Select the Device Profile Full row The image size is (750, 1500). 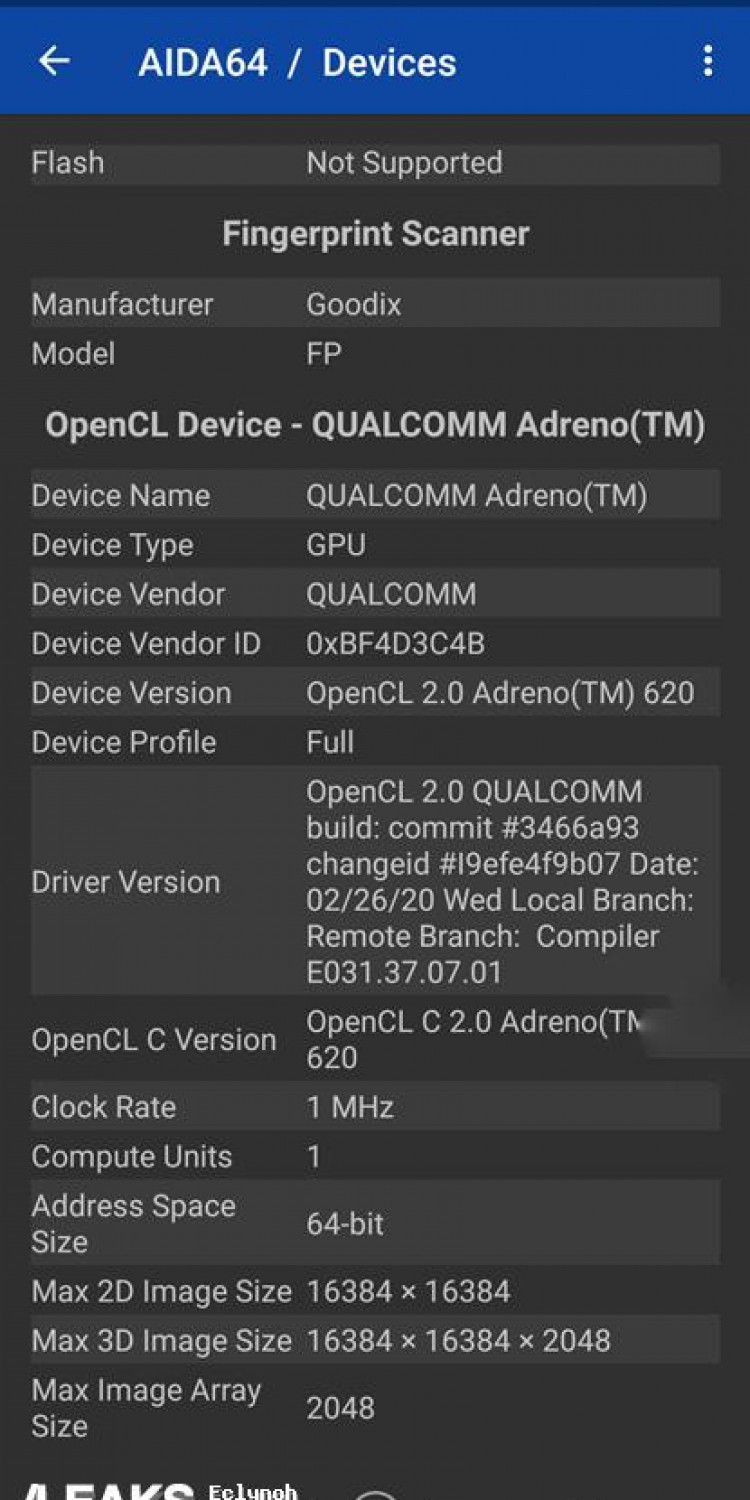pos(375,741)
